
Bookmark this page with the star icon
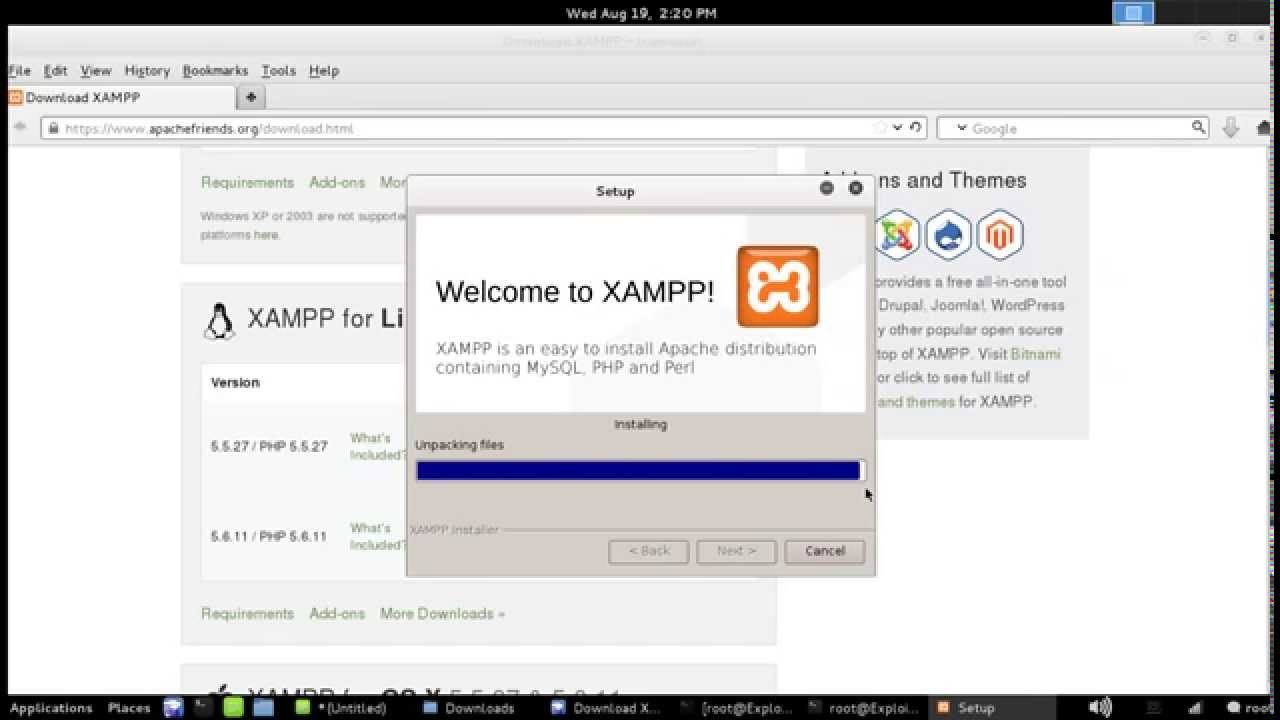(880, 128)
